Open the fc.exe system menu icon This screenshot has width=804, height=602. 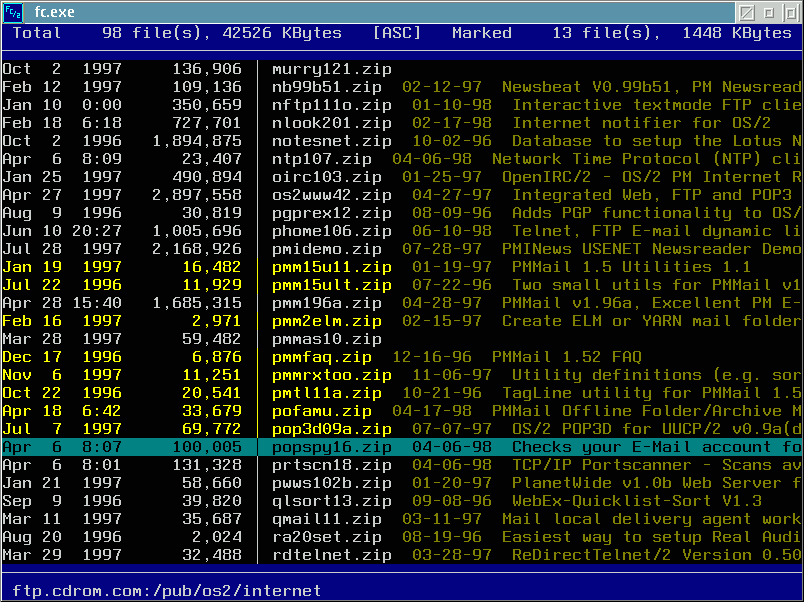point(13,12)
